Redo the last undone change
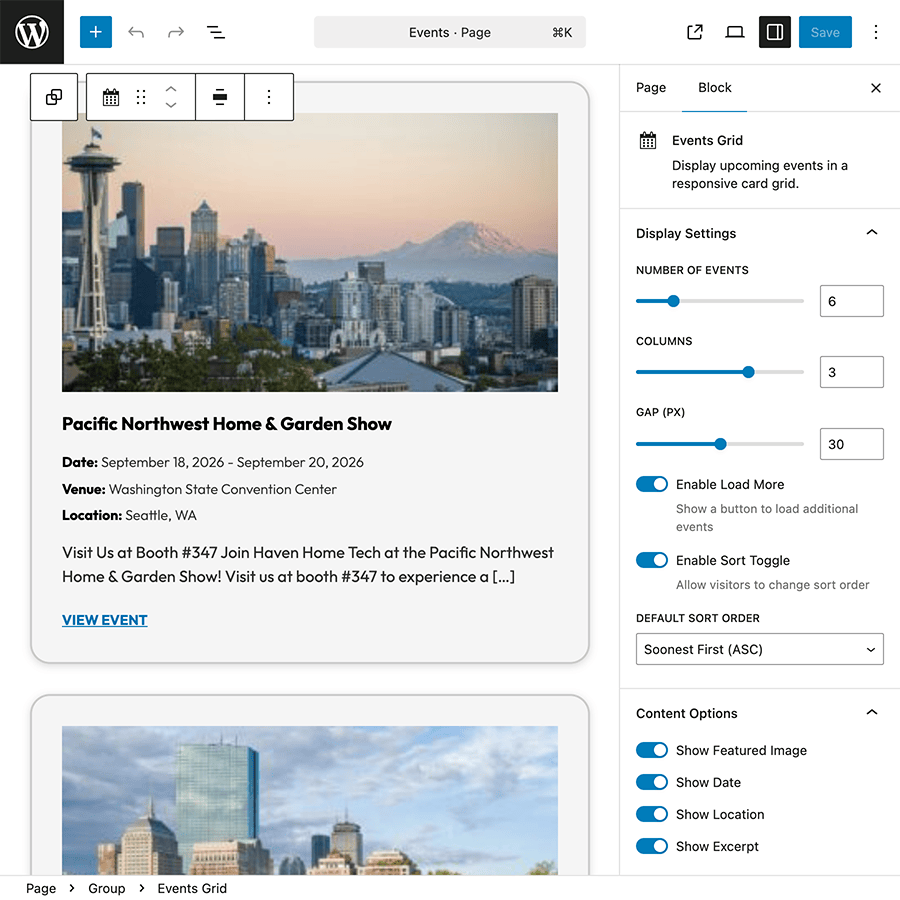The height and width of the screenshot is (900, 900). click(x=176, y=32)
